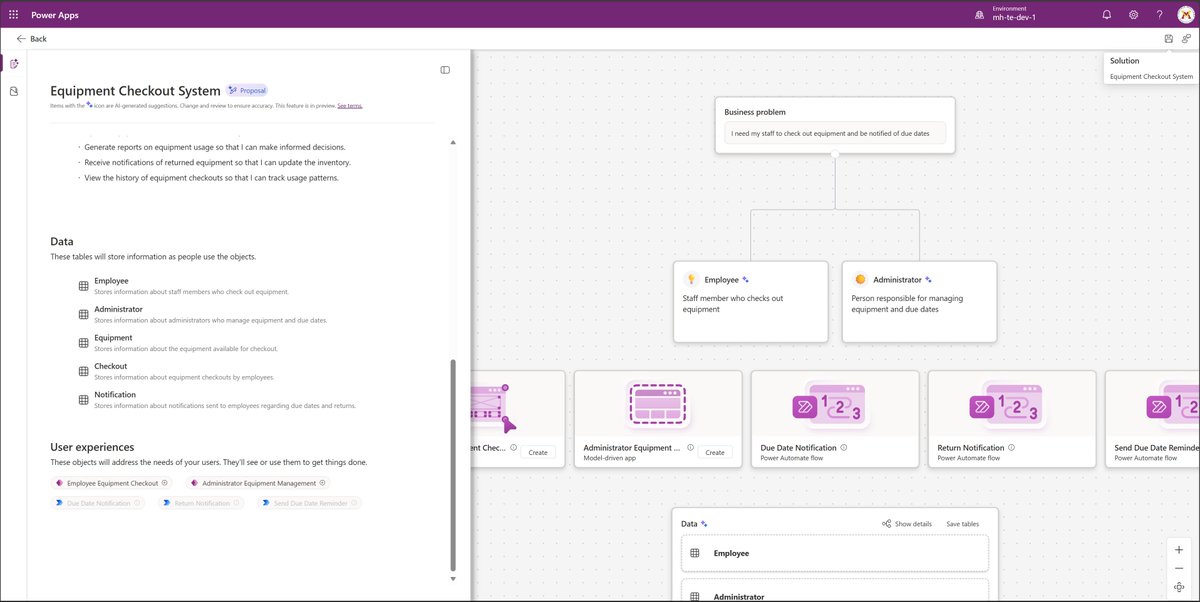The height and width of the screenshot is (602, 1200).
Task: Select Employee table row in canvas Data card
Action: (834, 553)
